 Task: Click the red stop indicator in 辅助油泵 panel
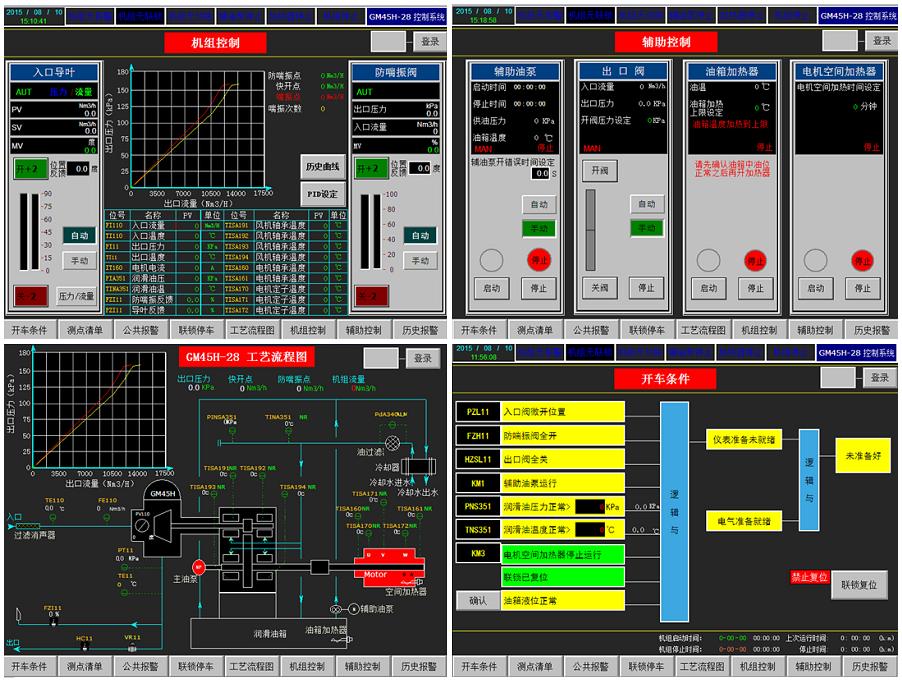[x=538, y=260]
